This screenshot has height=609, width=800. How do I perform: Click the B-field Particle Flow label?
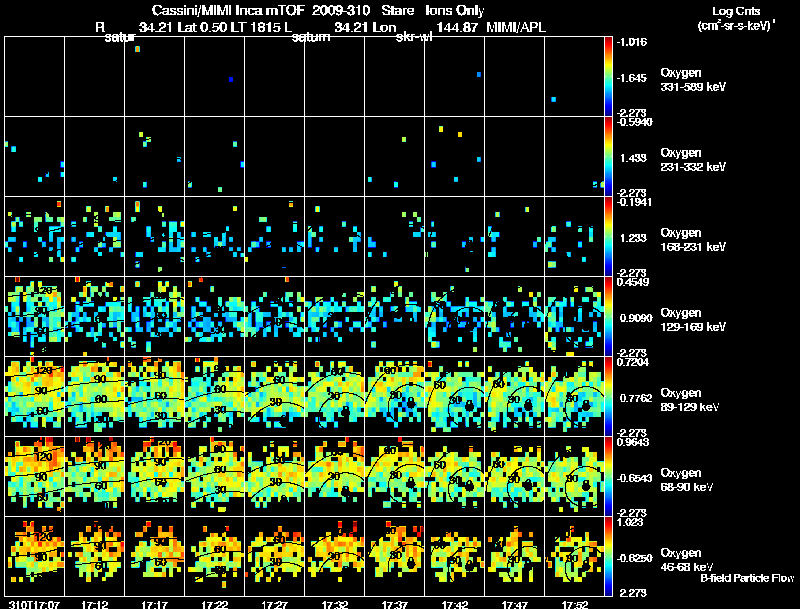[747, 578]
